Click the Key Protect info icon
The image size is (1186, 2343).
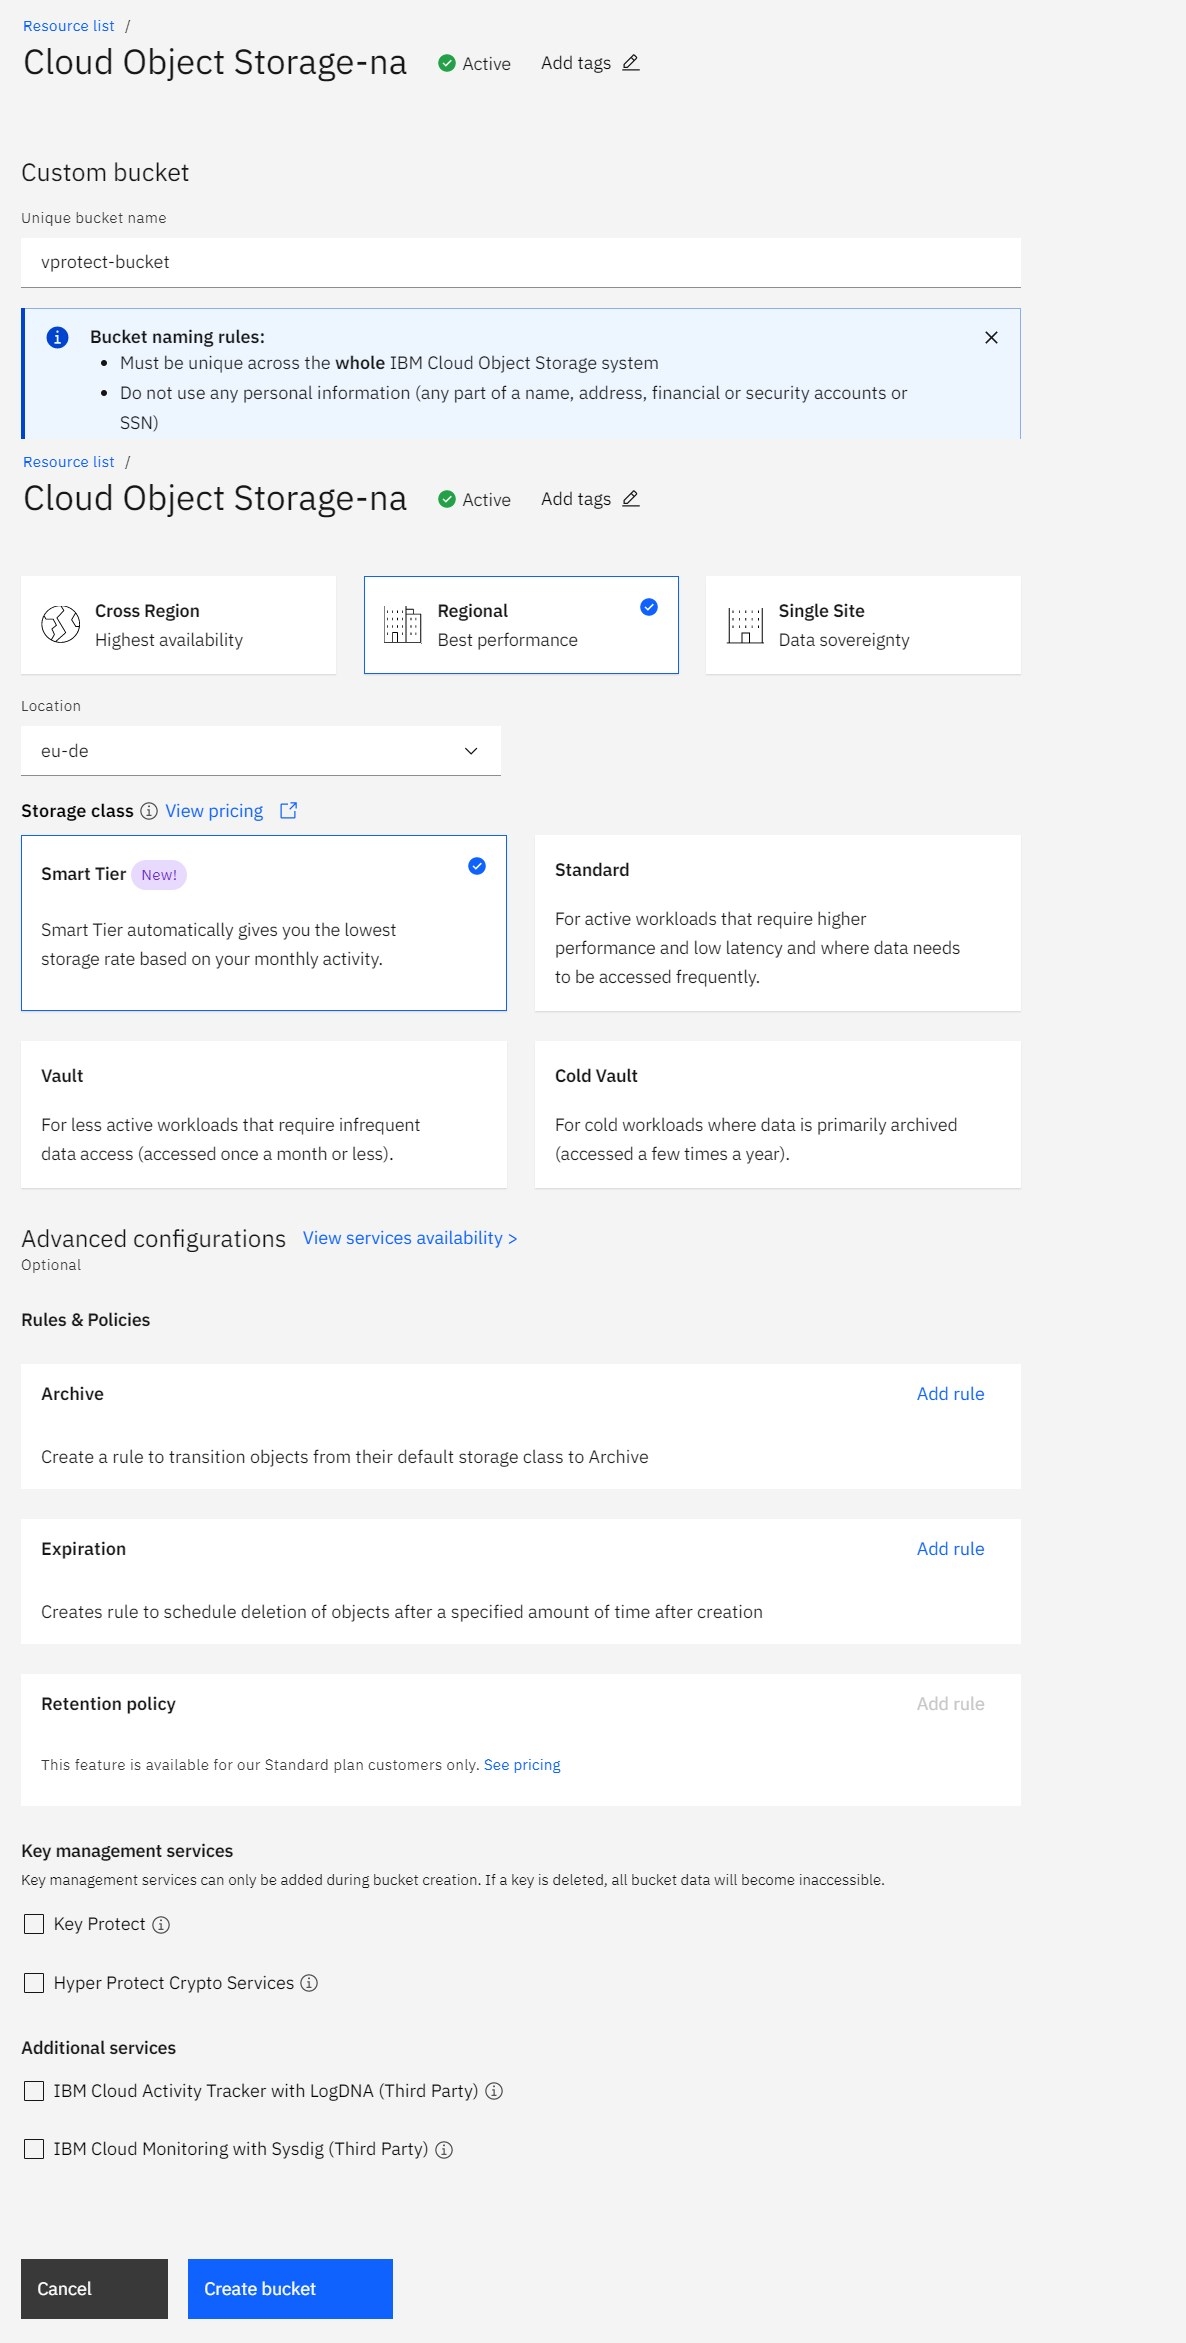coord(161,1924)
